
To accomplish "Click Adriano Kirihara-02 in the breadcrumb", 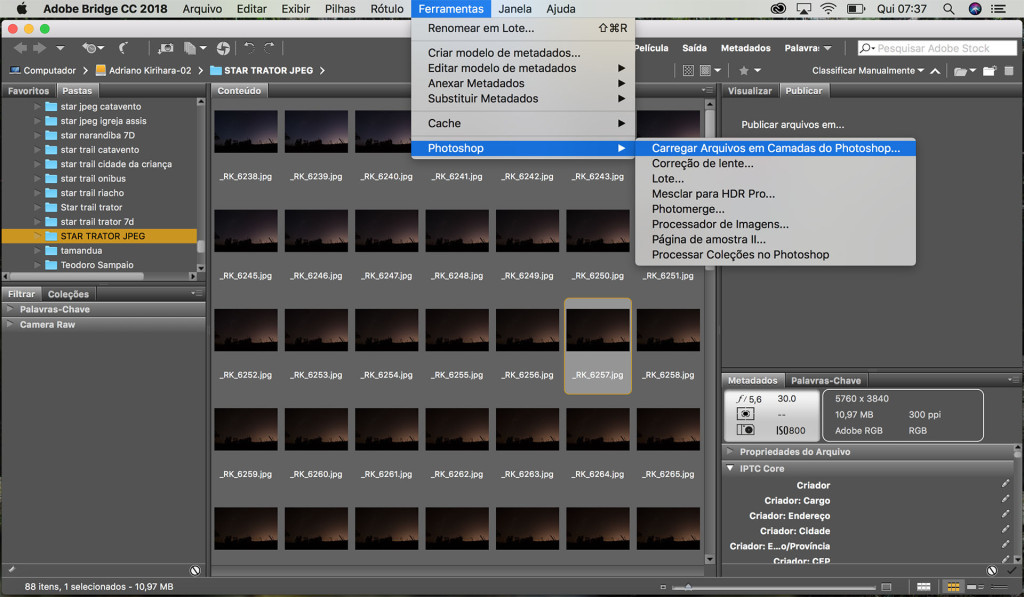I will coord(143,71).
